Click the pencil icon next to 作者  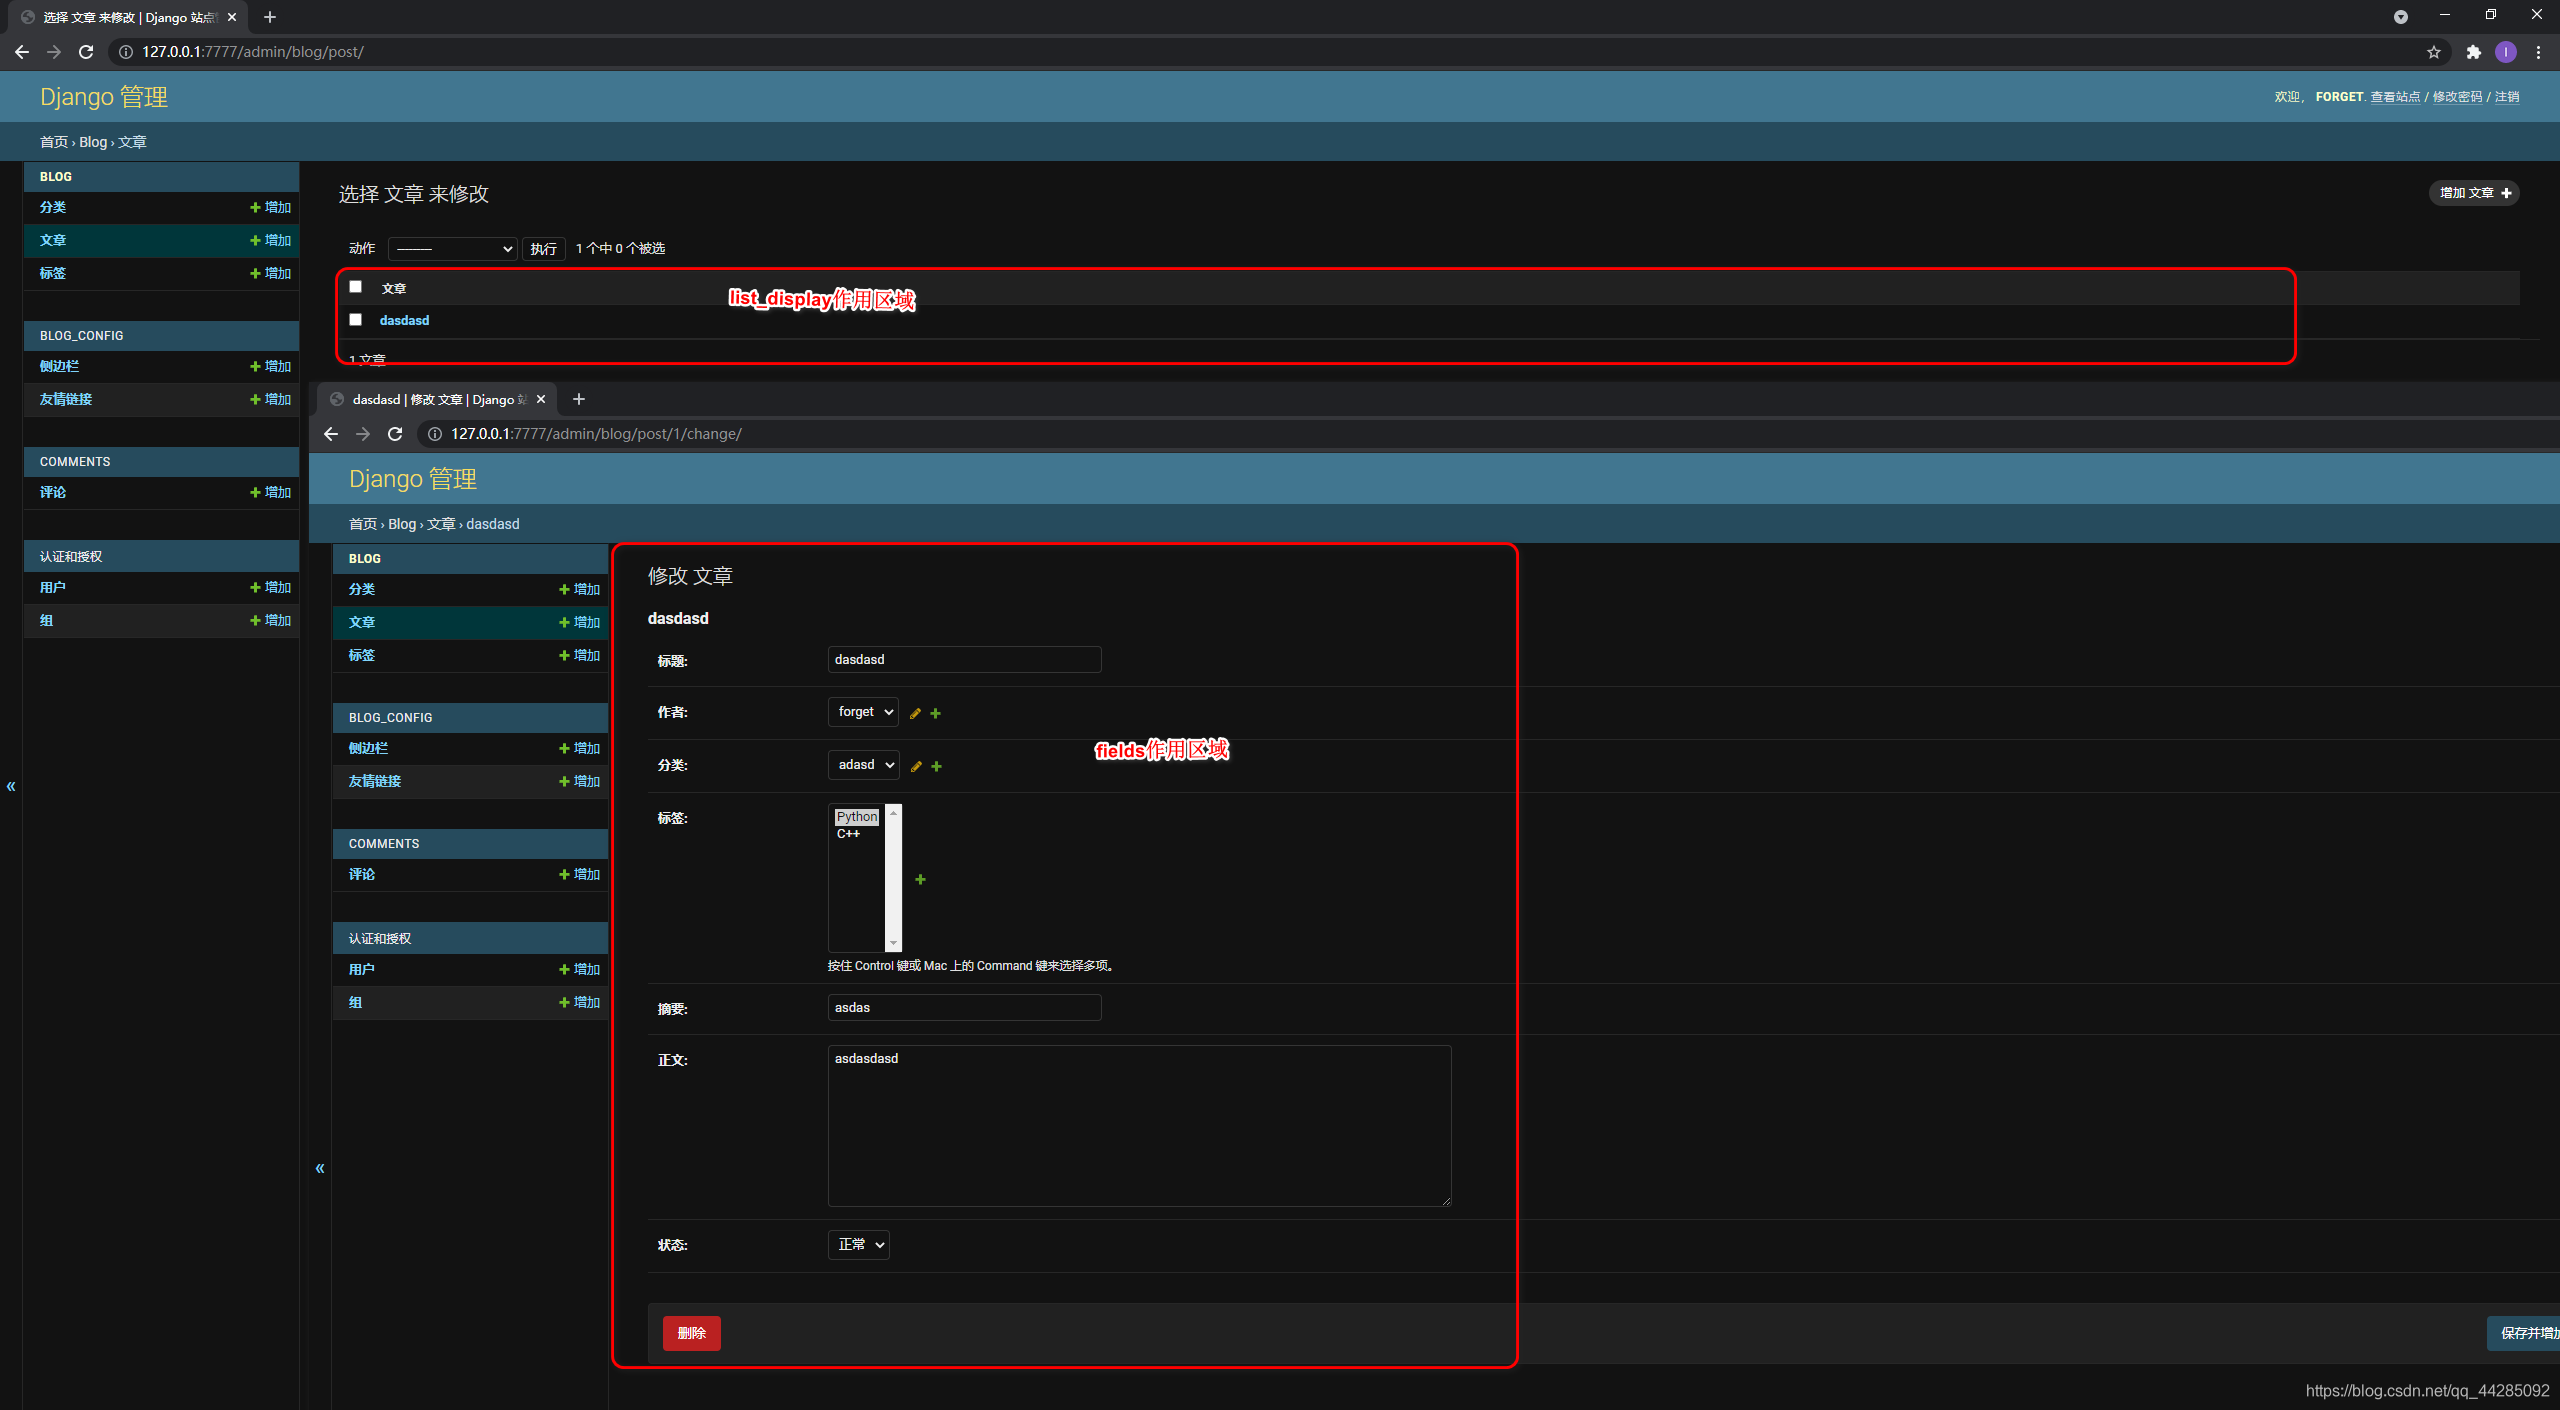(x=915, y=713)
